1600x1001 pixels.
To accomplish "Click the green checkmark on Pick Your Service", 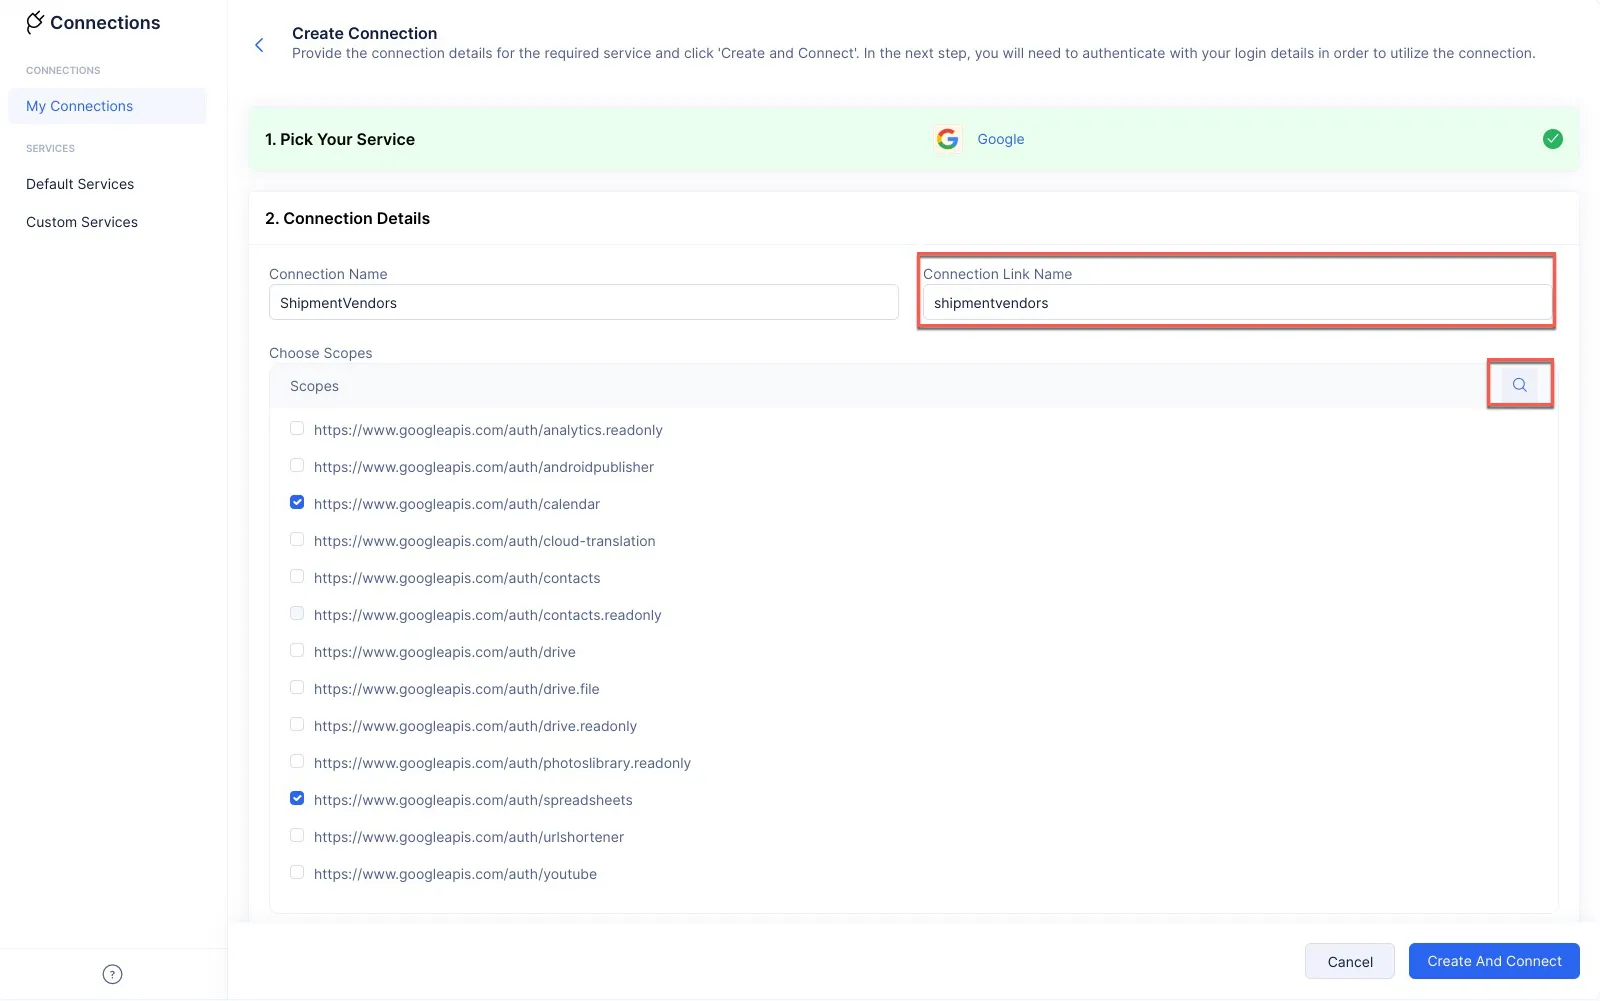I will 1552,139.
